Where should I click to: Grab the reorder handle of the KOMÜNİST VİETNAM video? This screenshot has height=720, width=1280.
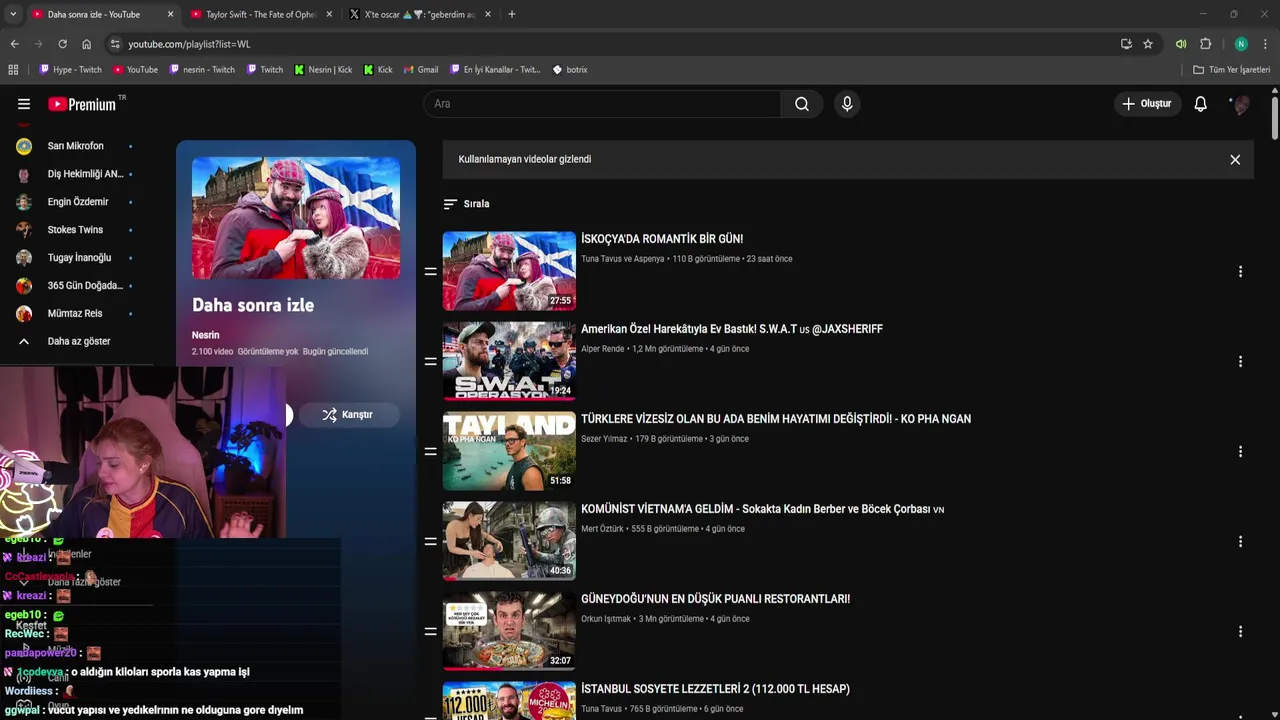point(430,541)
